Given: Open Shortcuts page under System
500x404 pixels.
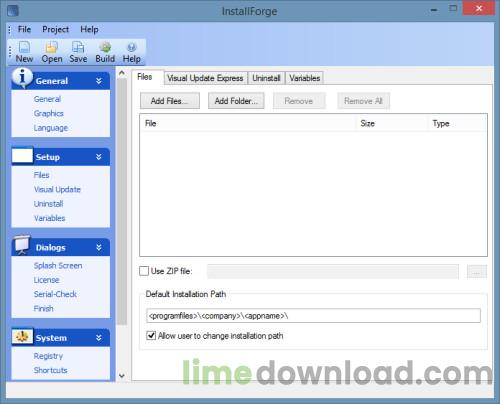Looking at the screenshot, I should (x=51, y=370).
